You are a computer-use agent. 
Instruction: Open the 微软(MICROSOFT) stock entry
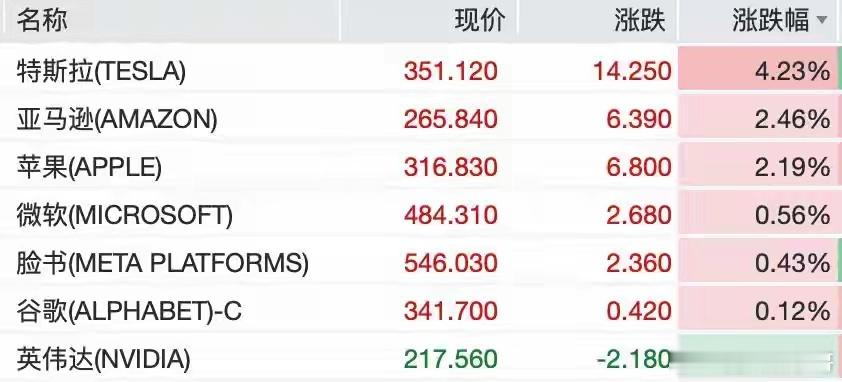click(421, 215)
